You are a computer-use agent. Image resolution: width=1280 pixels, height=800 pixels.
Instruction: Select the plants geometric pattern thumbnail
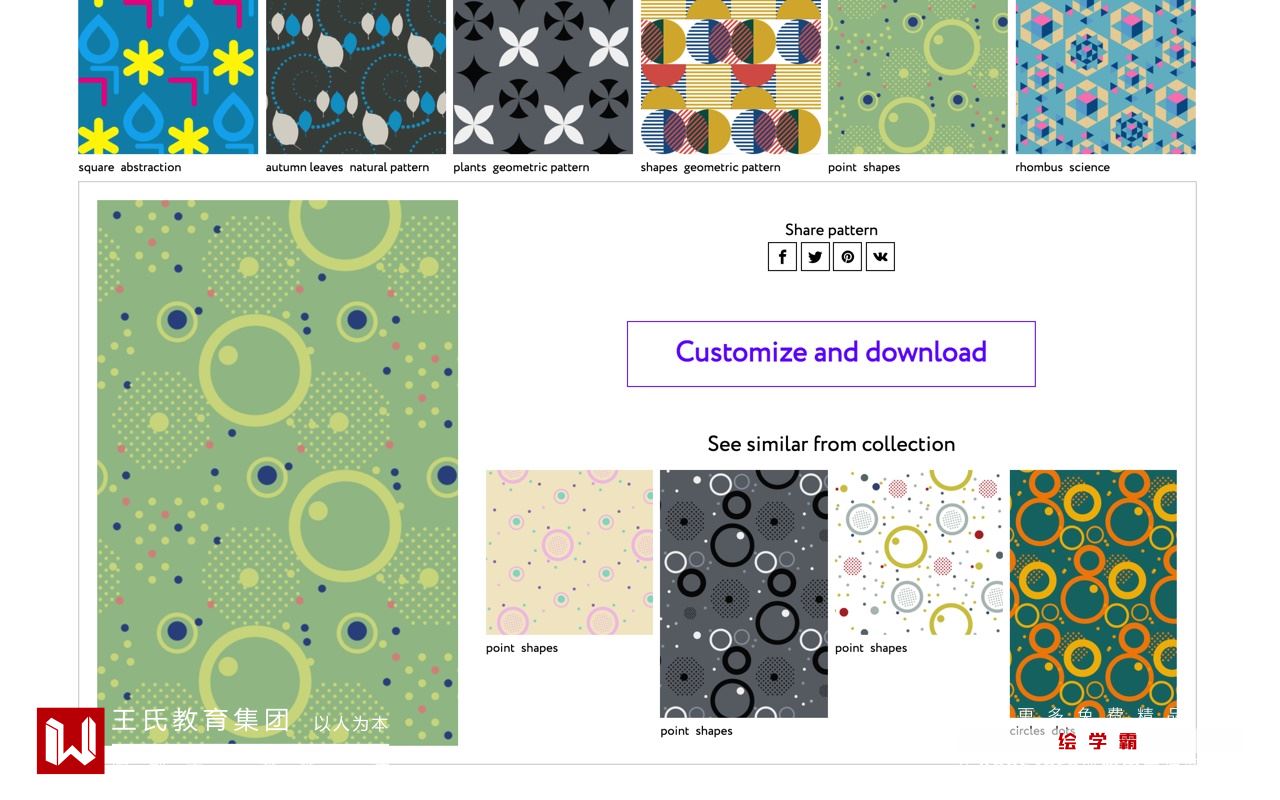[543, 77]
